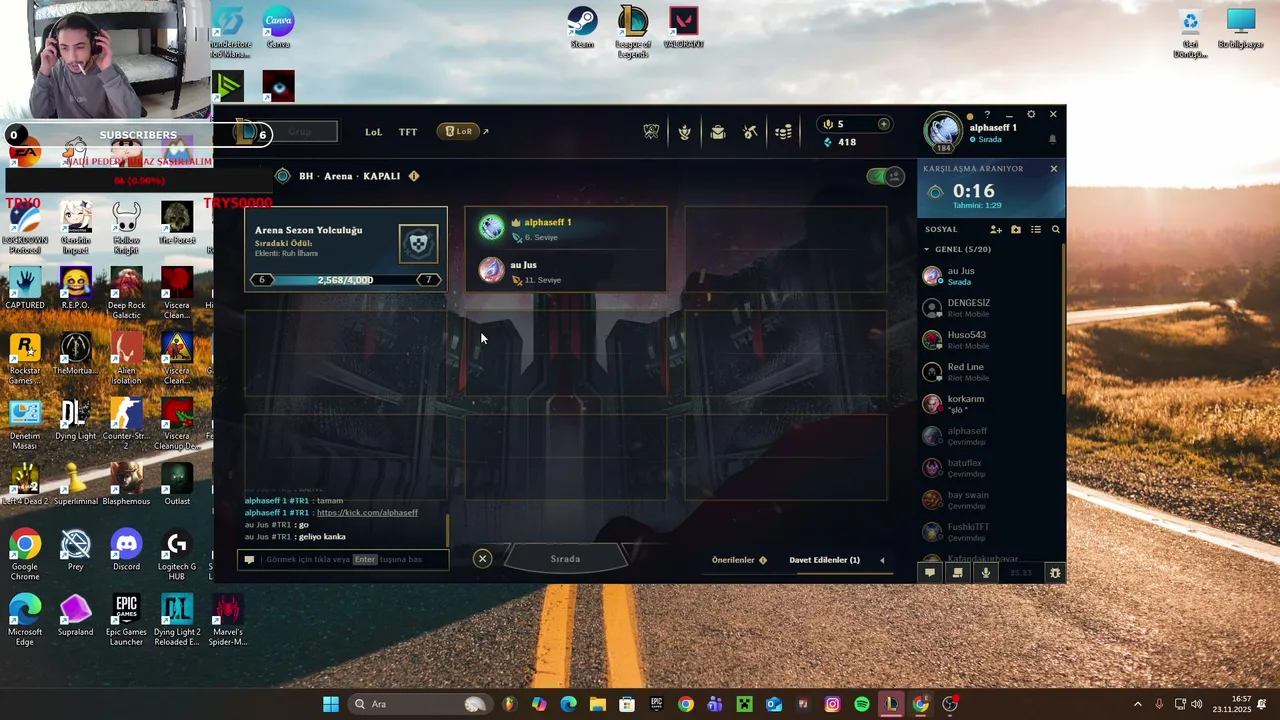The image size is (1280, 720).
Task: Open au Jus in friends list
Action: (x=990, y=276)
